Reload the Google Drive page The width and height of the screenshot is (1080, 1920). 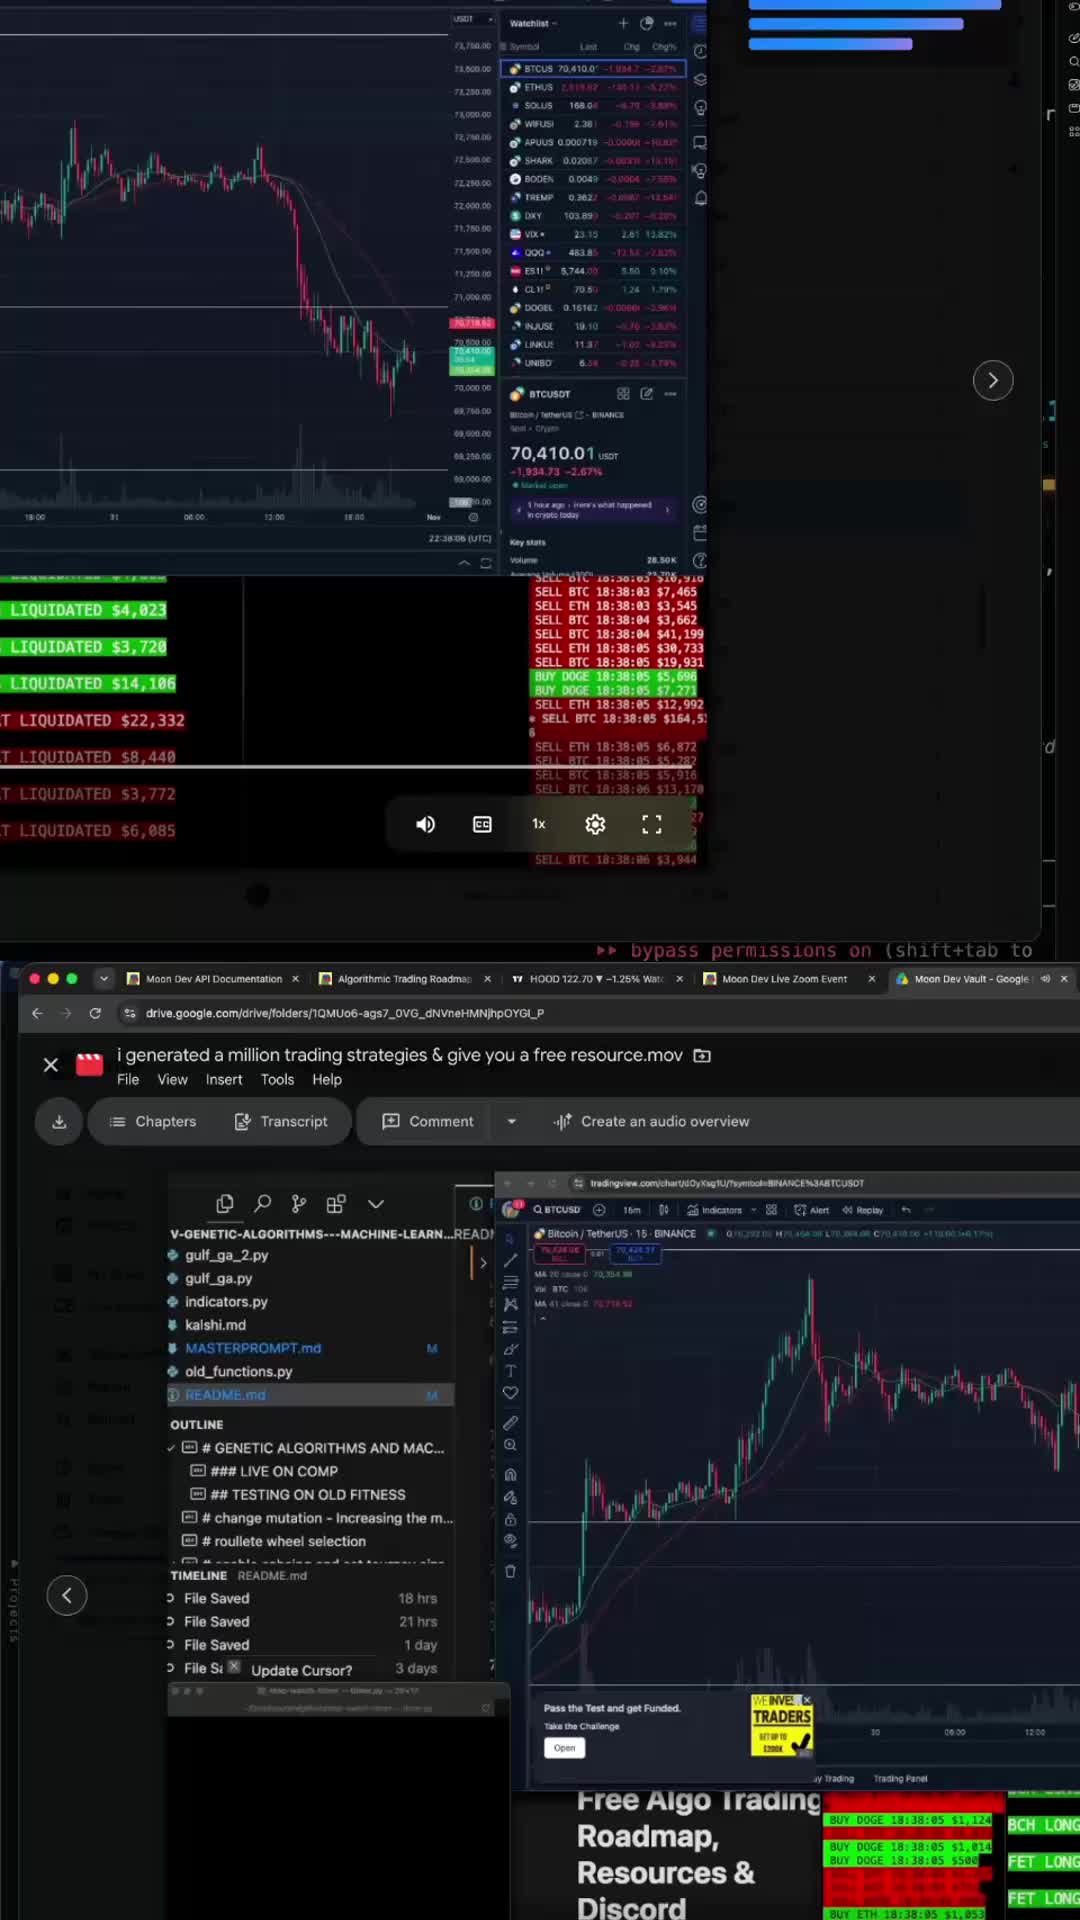(x=95, y=1013)
